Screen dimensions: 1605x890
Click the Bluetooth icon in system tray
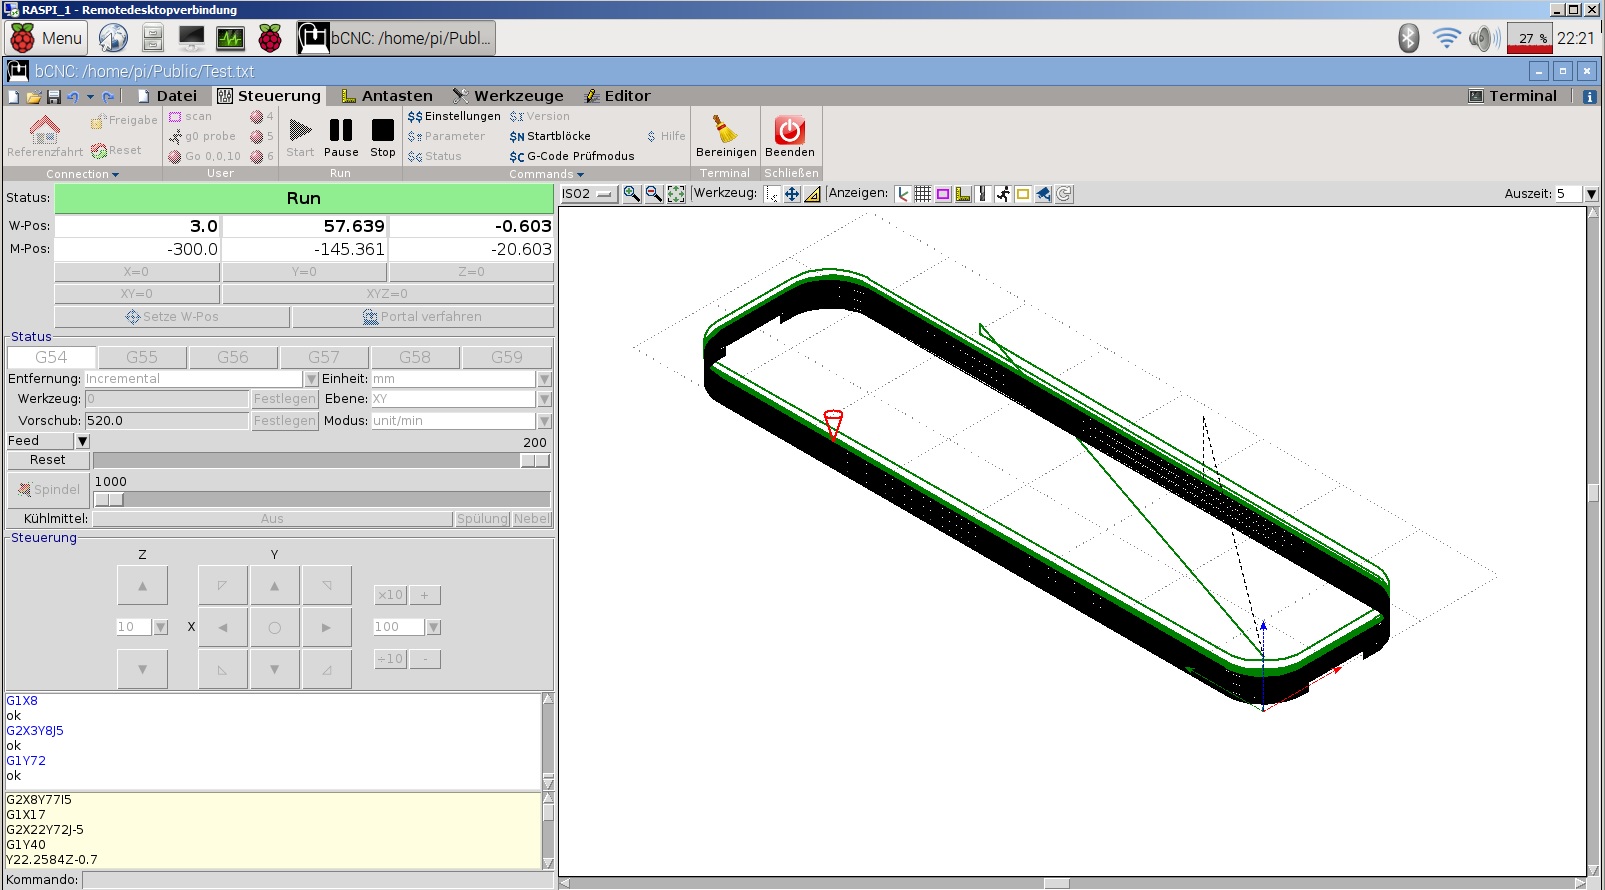1408,38
